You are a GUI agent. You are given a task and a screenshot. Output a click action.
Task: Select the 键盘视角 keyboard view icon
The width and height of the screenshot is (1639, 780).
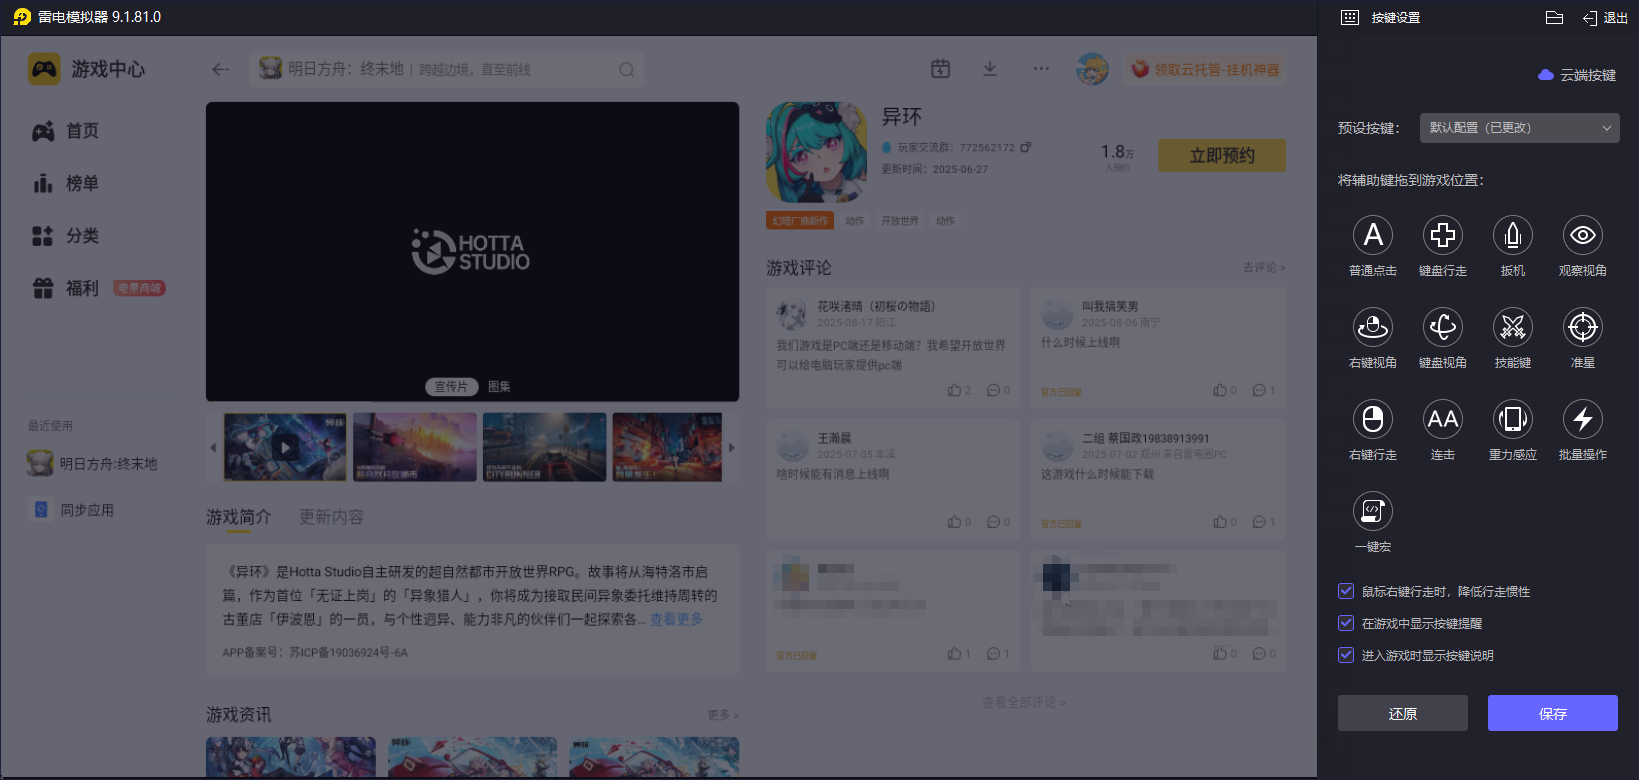(x=1443, y=327)
